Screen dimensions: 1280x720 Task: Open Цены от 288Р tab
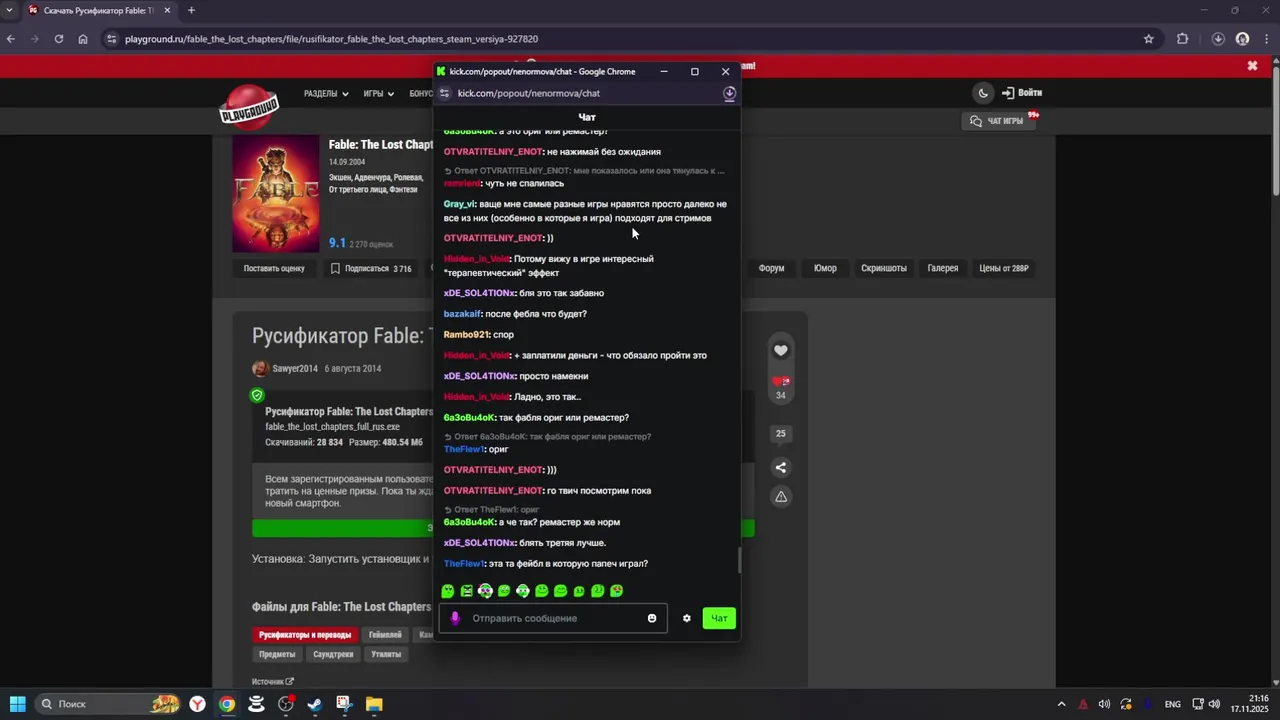pos(1004,268)
